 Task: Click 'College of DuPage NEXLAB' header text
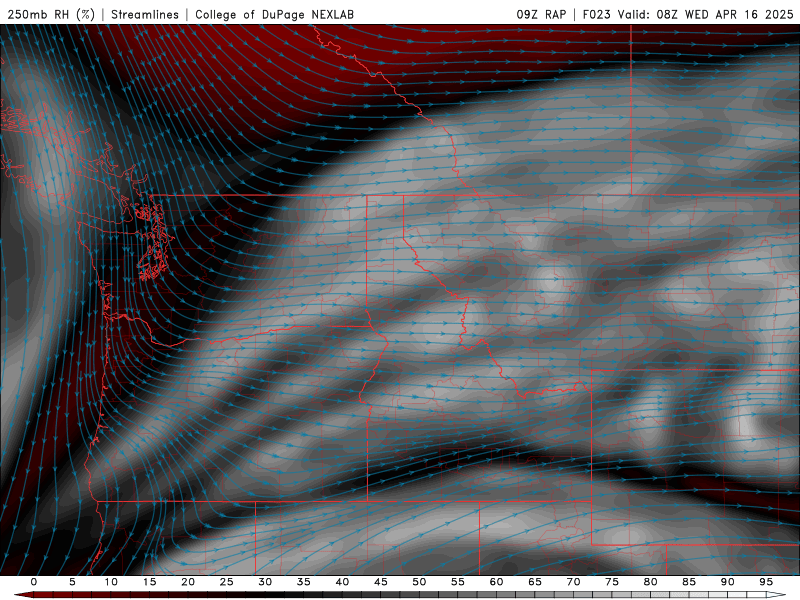coord(274,14)
